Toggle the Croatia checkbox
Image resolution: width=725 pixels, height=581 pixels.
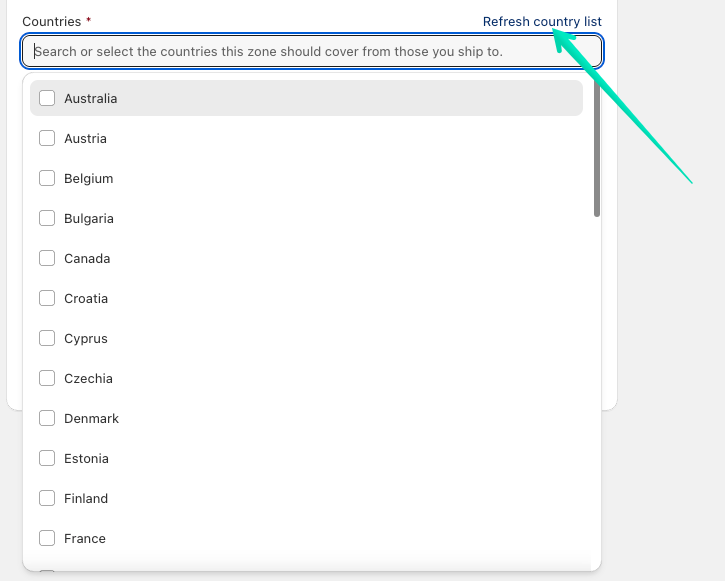(47, 298)
